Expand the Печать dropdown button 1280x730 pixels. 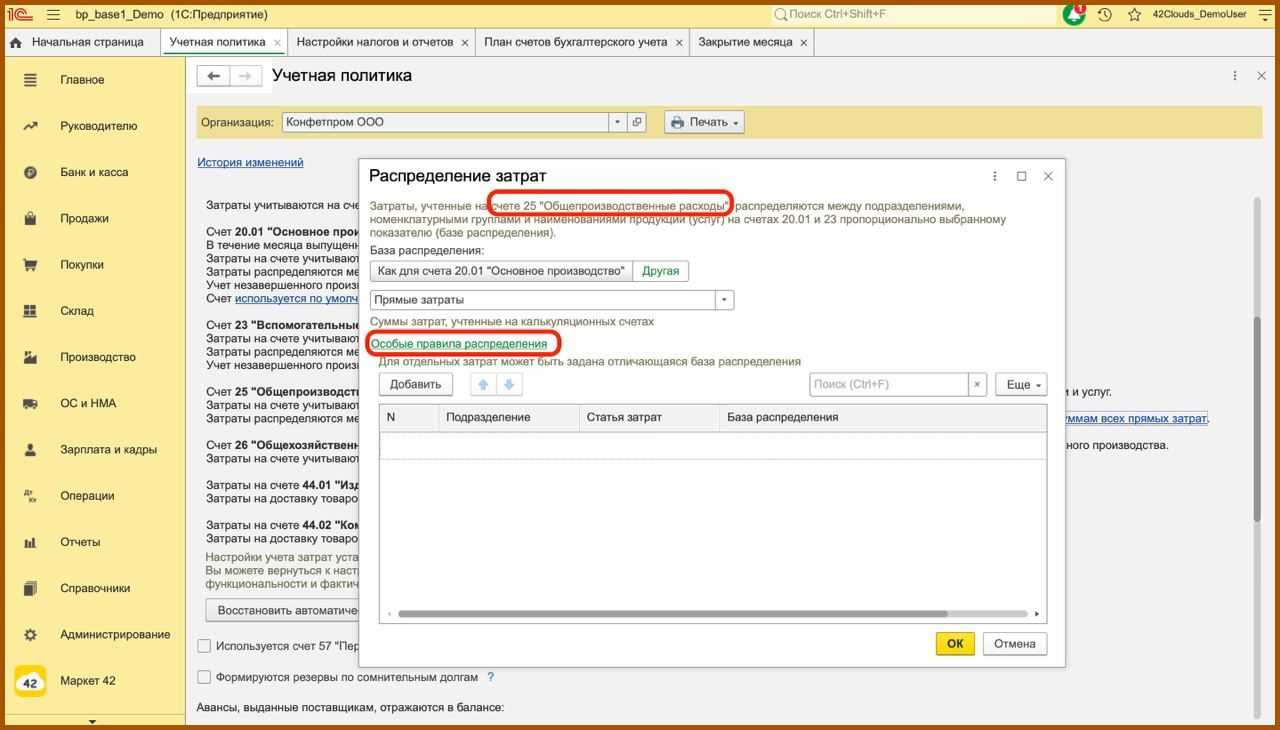click(705, 122)
